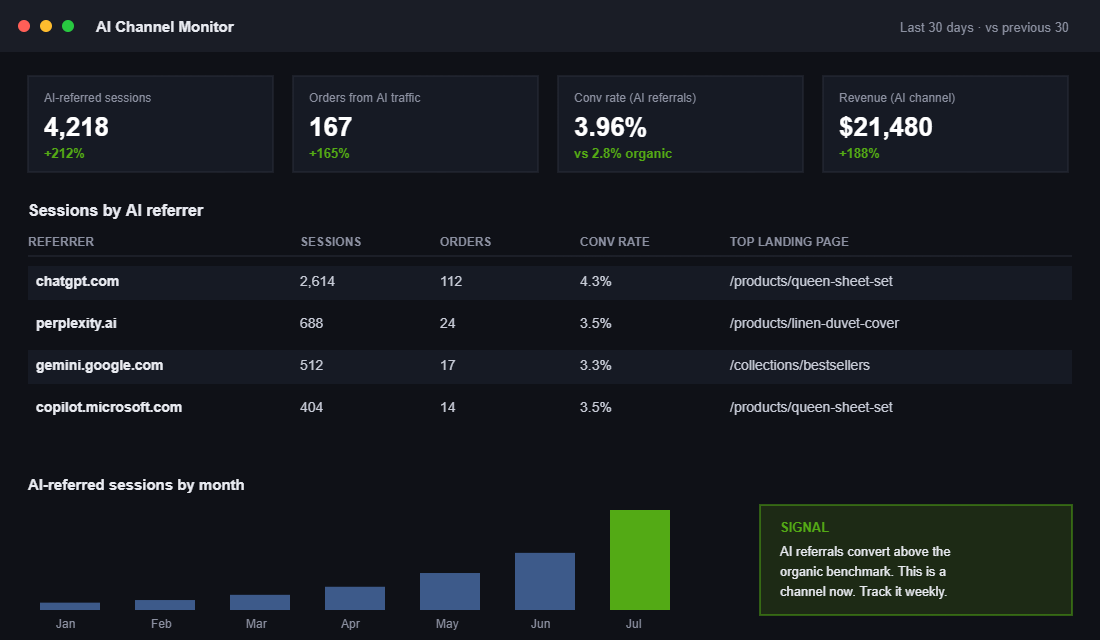
Task: Click the 17 orders cell
Action: 448,366
